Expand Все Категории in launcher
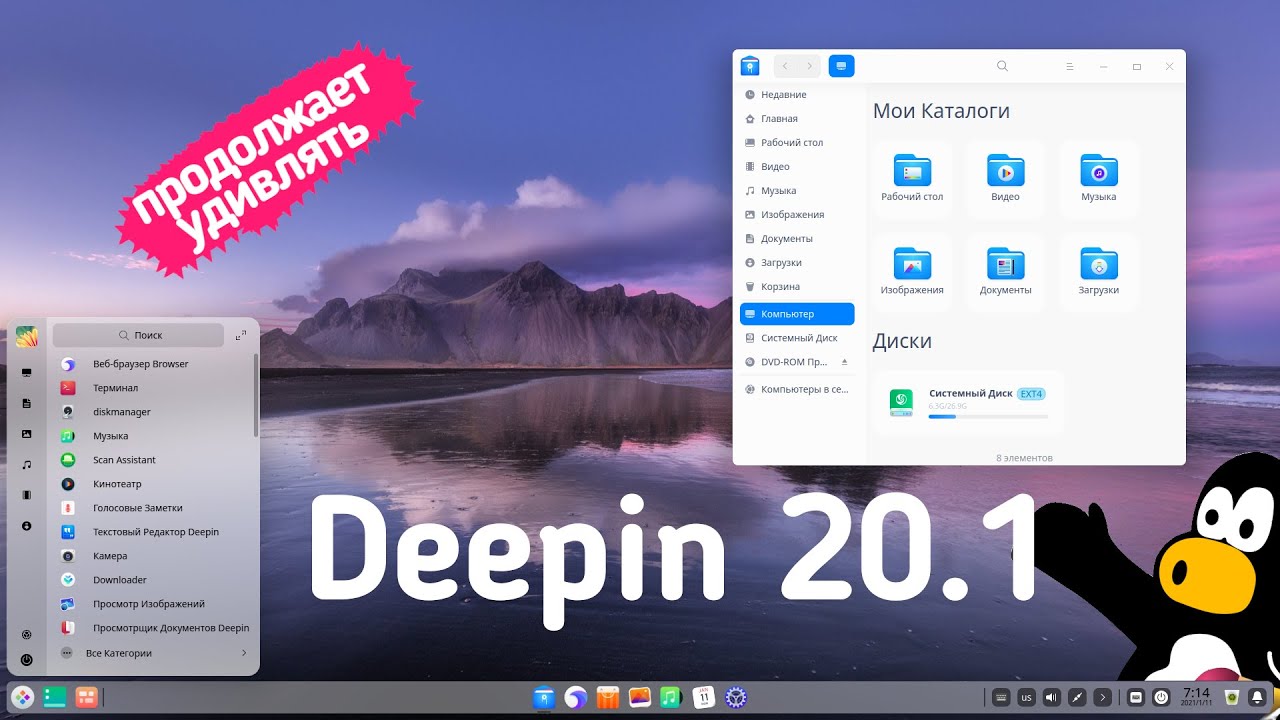1280x720 pixels. point(153,653)
